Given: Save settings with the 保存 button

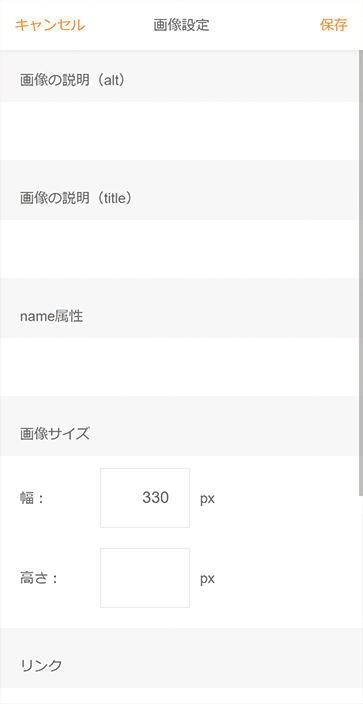Looking at the screenshot, I should (334, 25).
